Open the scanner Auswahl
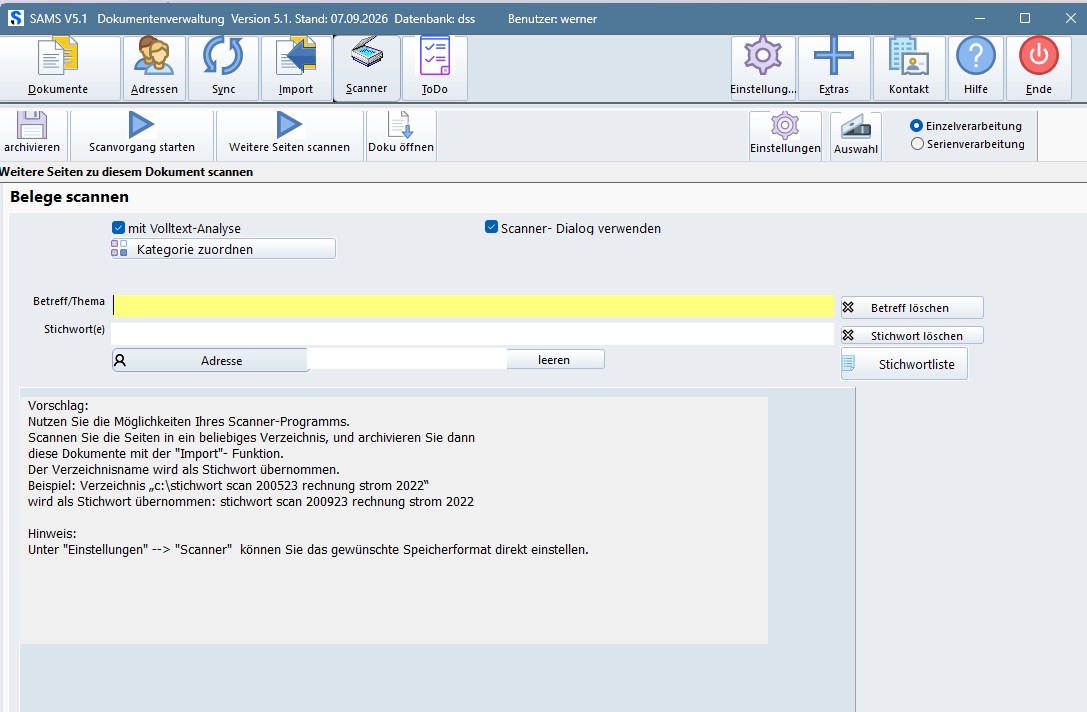This screenshot has width=1087, height=712. 855,136
